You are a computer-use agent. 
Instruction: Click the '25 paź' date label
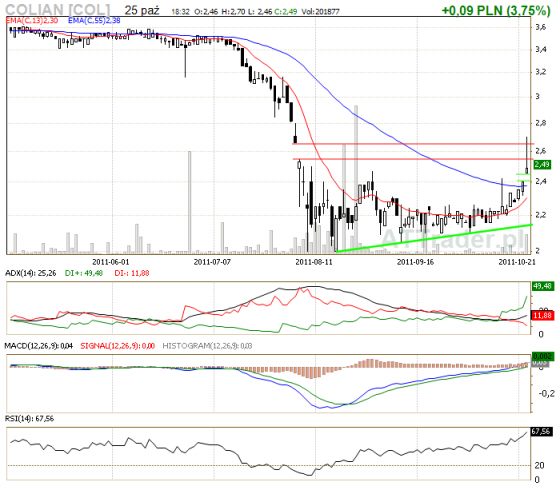pos(142,10)
